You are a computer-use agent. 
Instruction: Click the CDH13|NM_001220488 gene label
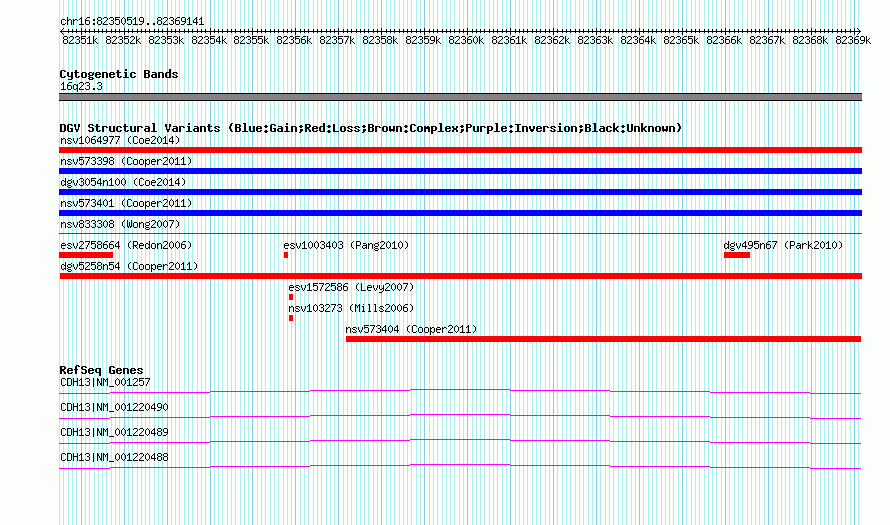click(x=114, y=457)
